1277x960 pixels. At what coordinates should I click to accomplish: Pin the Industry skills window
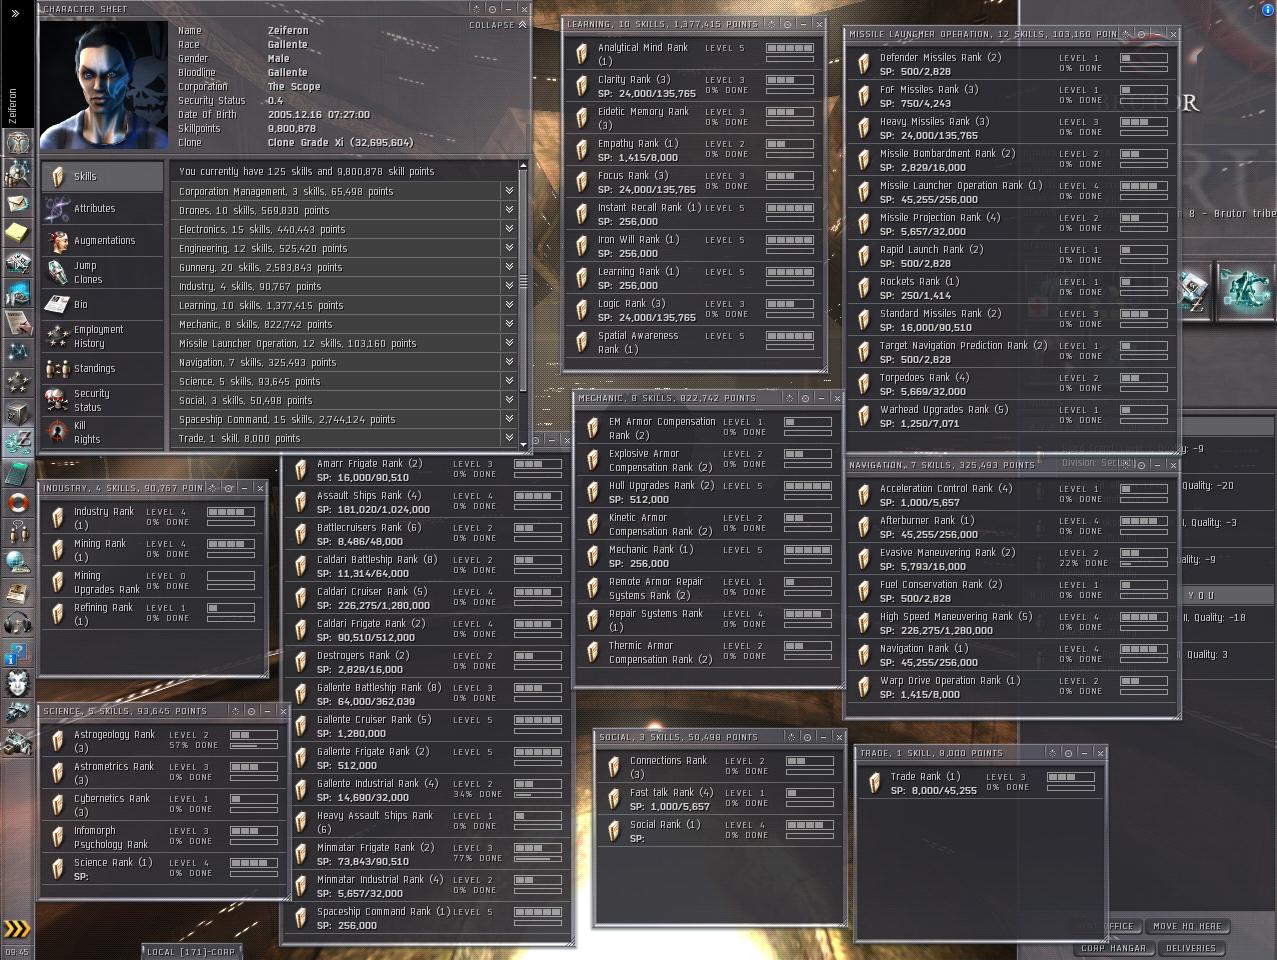click(x=229, y=488)
